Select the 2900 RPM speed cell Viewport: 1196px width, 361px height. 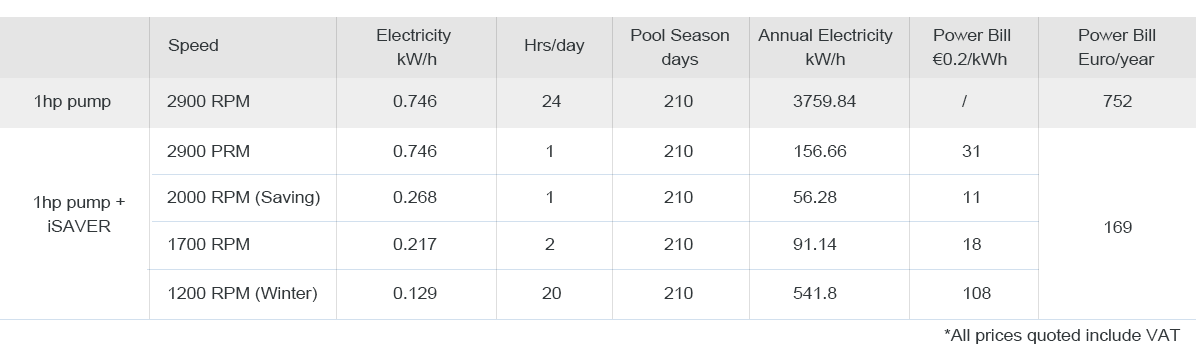(208, 102)
